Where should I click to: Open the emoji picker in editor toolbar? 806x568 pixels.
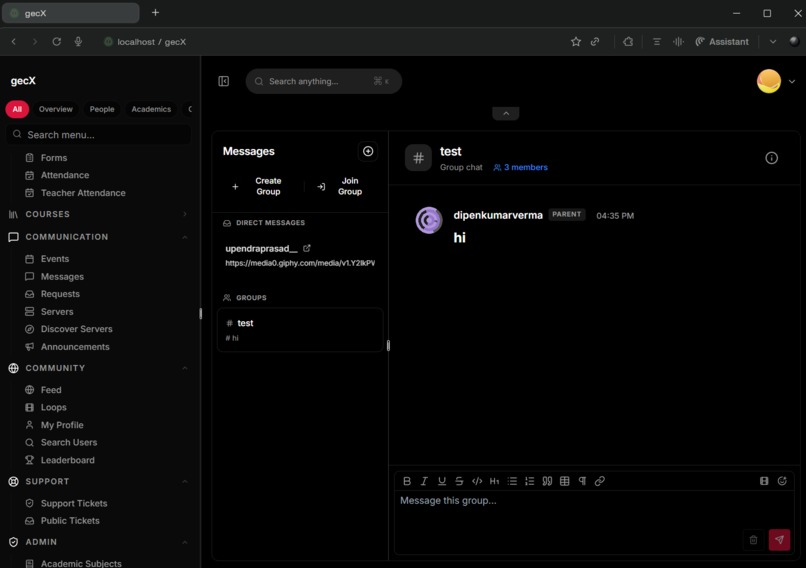(782, 481)
